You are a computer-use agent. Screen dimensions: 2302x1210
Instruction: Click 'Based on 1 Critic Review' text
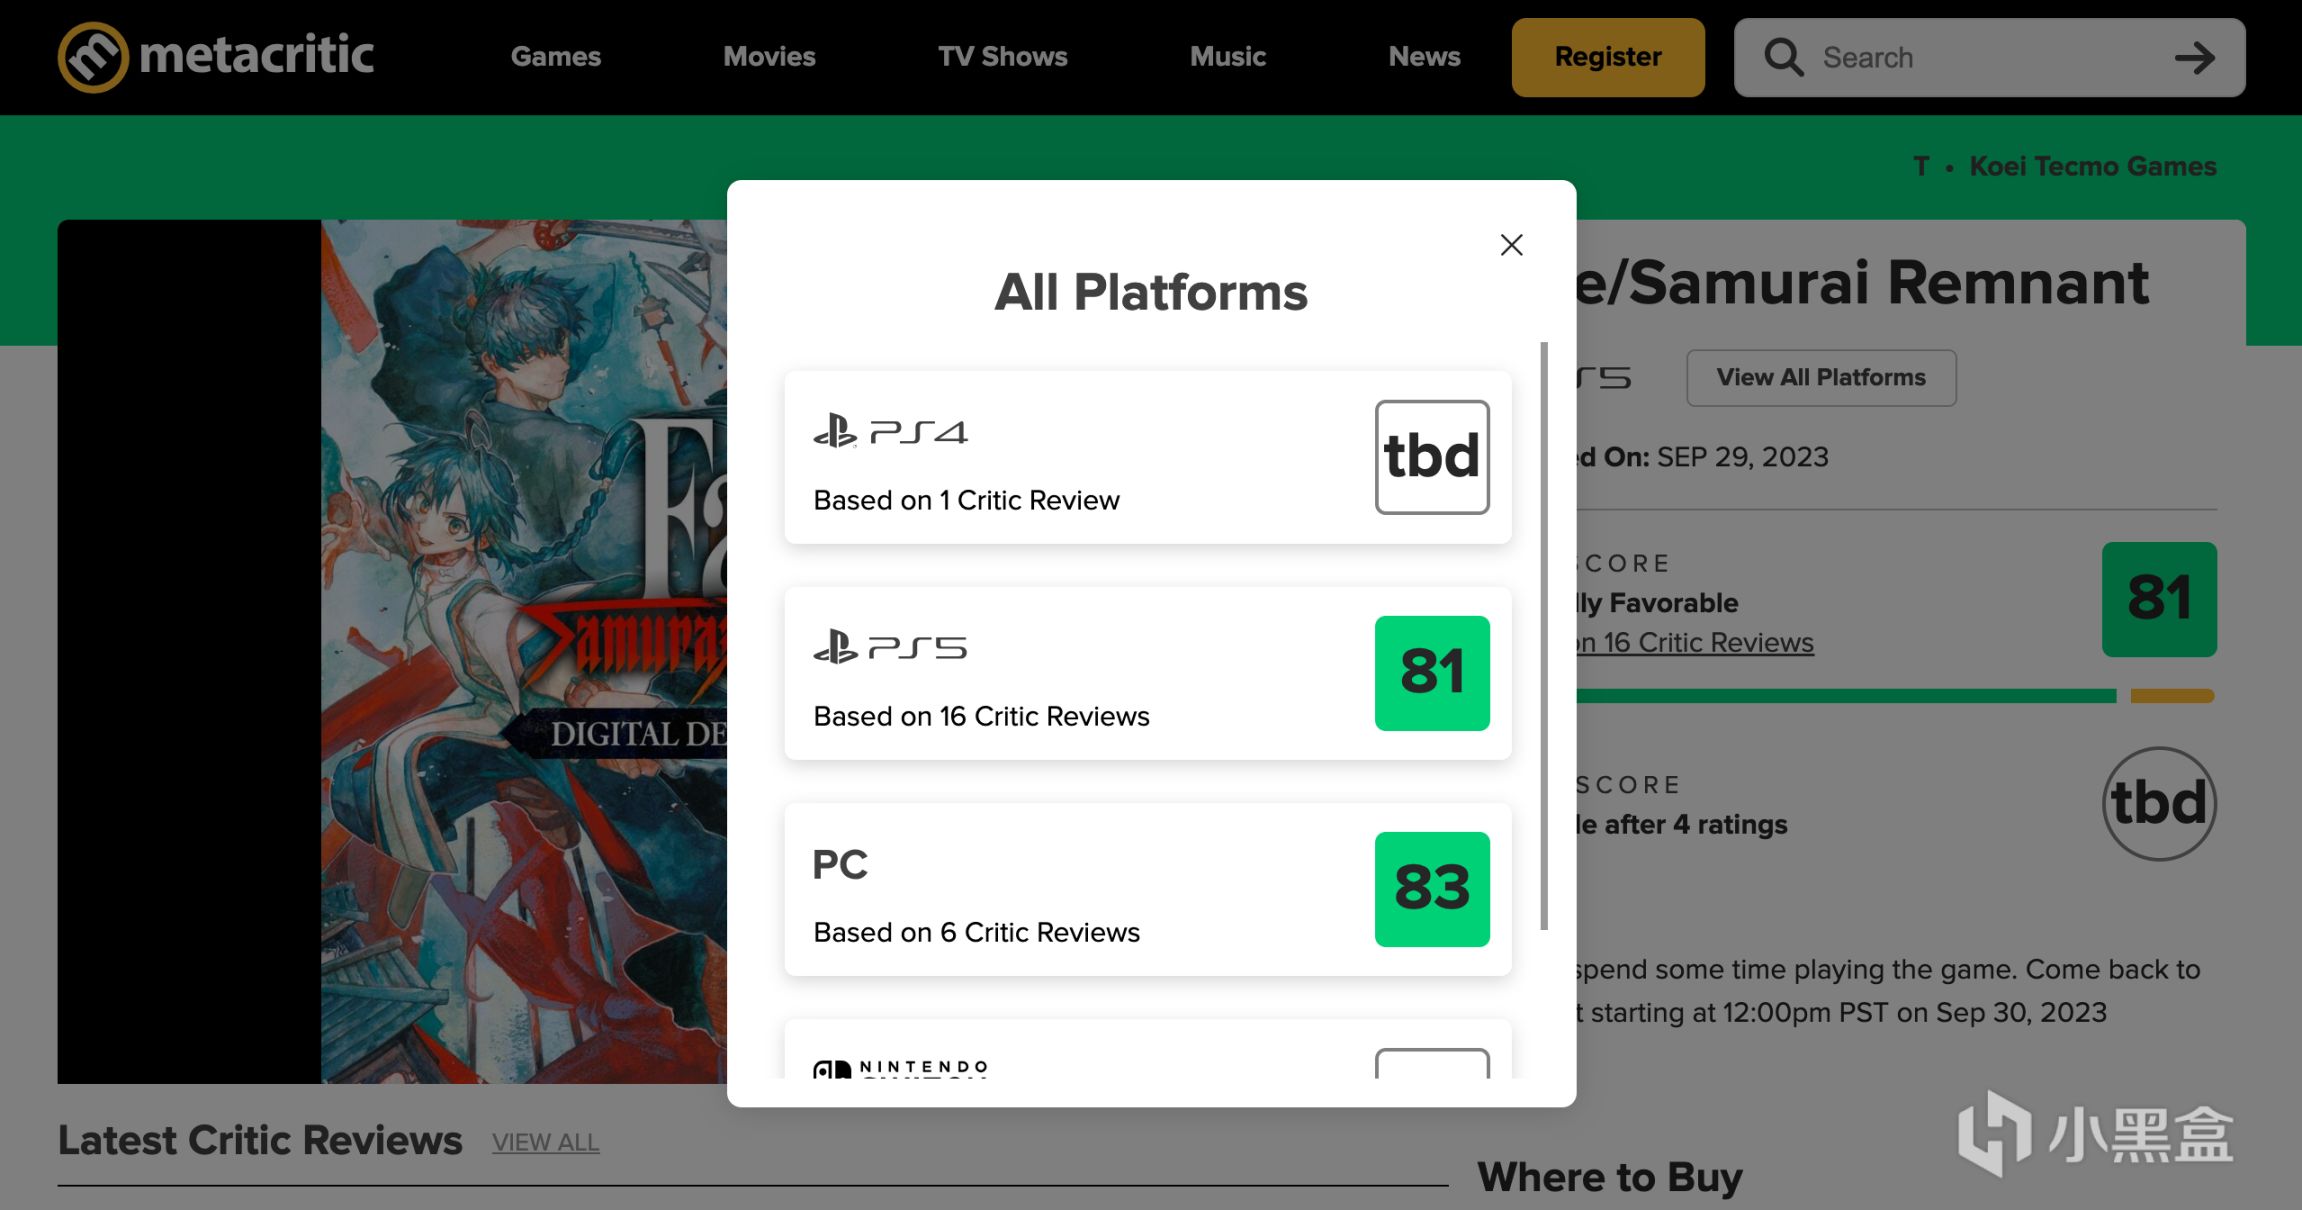click(x=966, y=500)
